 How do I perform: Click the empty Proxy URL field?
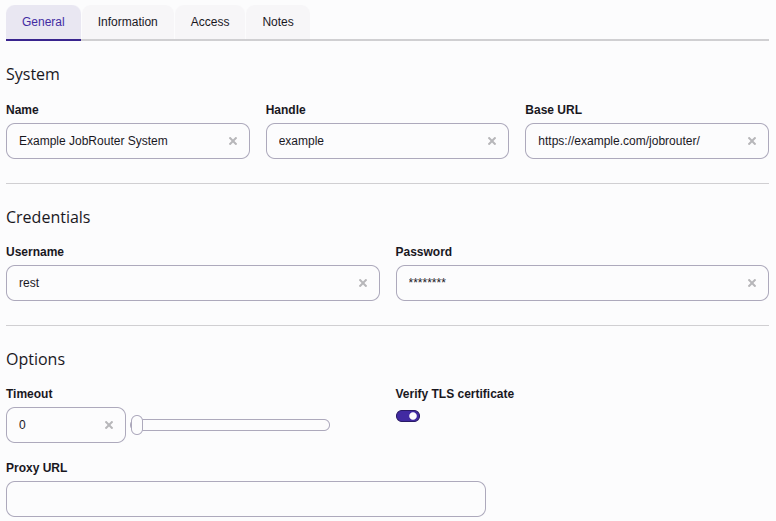tap(245, 499)
